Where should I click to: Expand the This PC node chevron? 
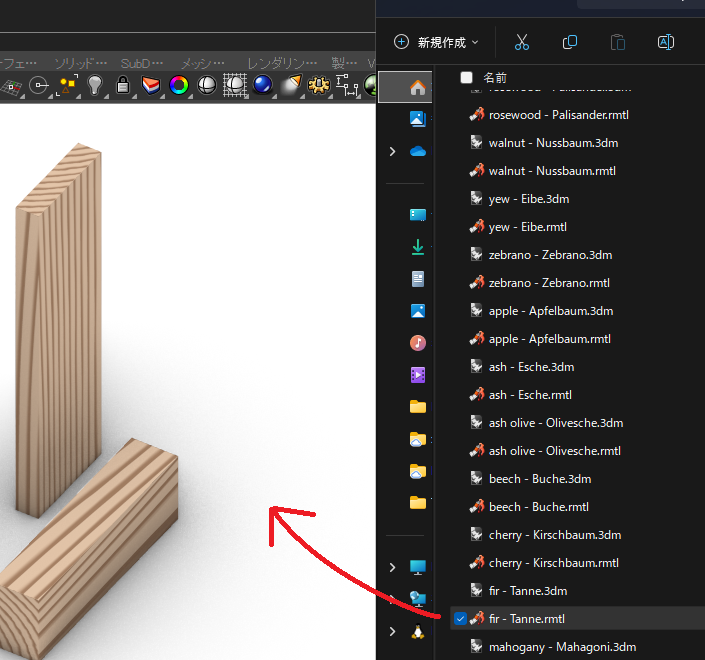pos(392,567)
